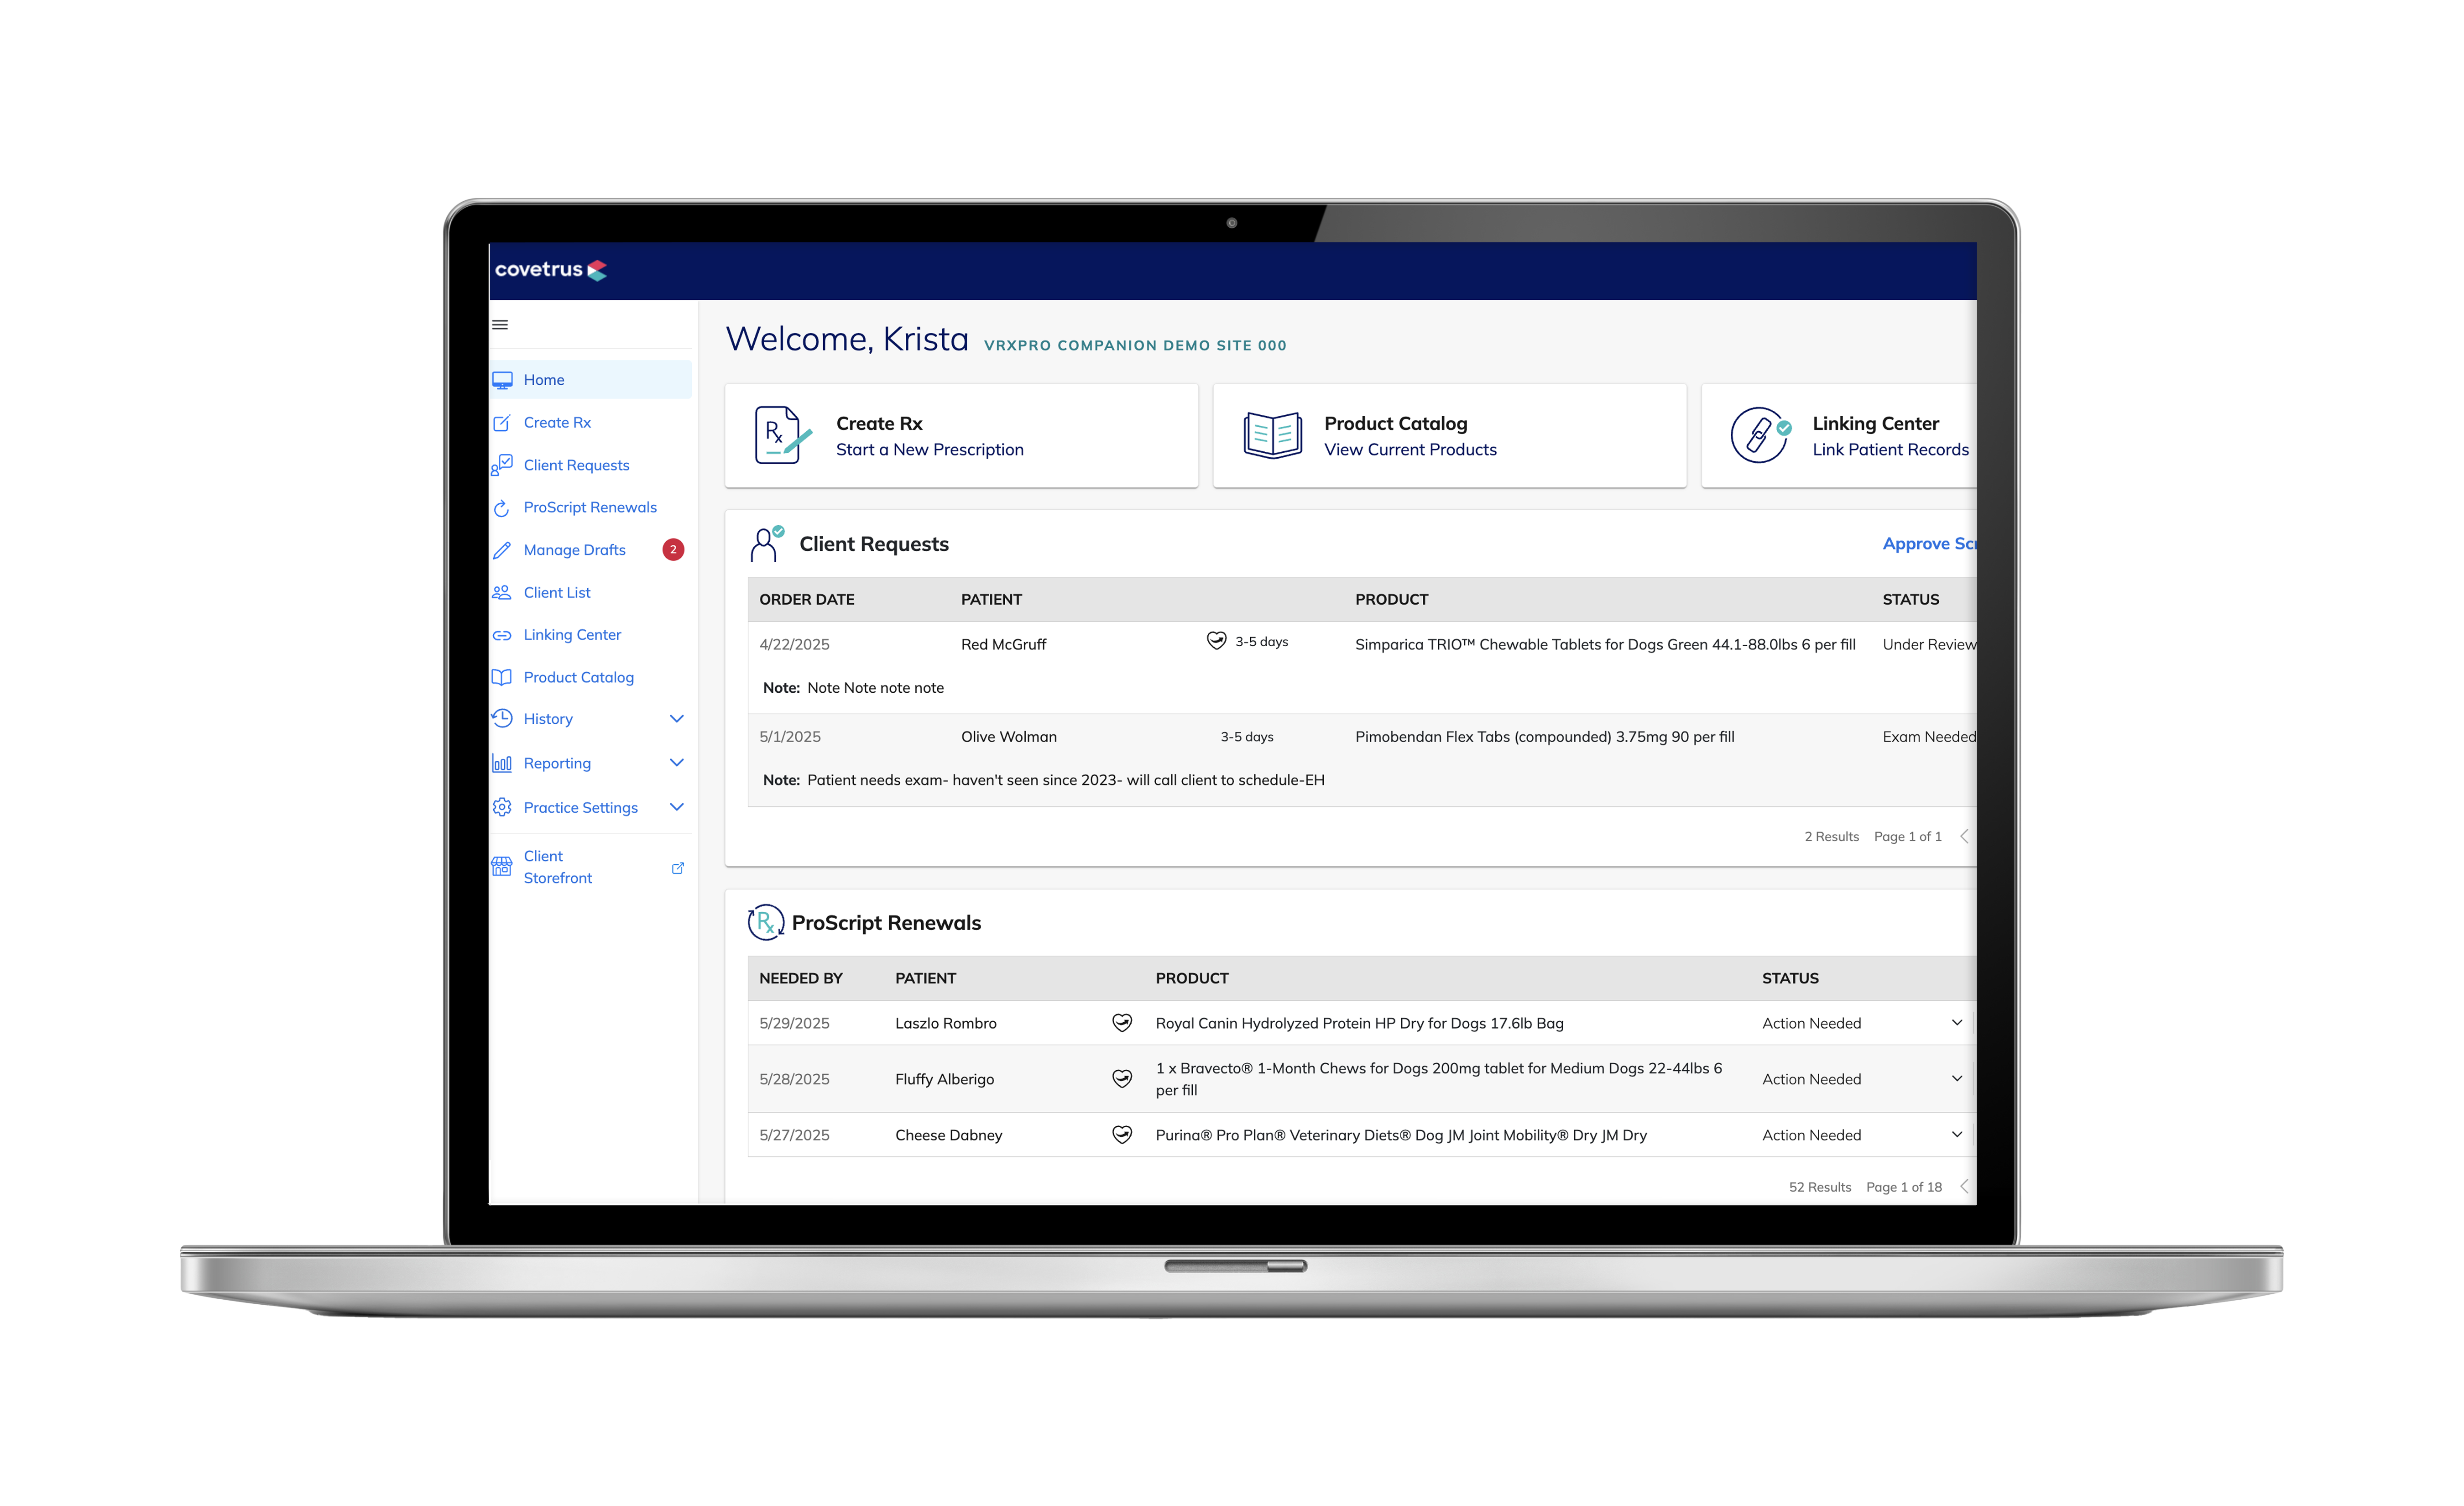Expand Practice Settings in sidebar
The image size is (2464, 1506).
676,807
